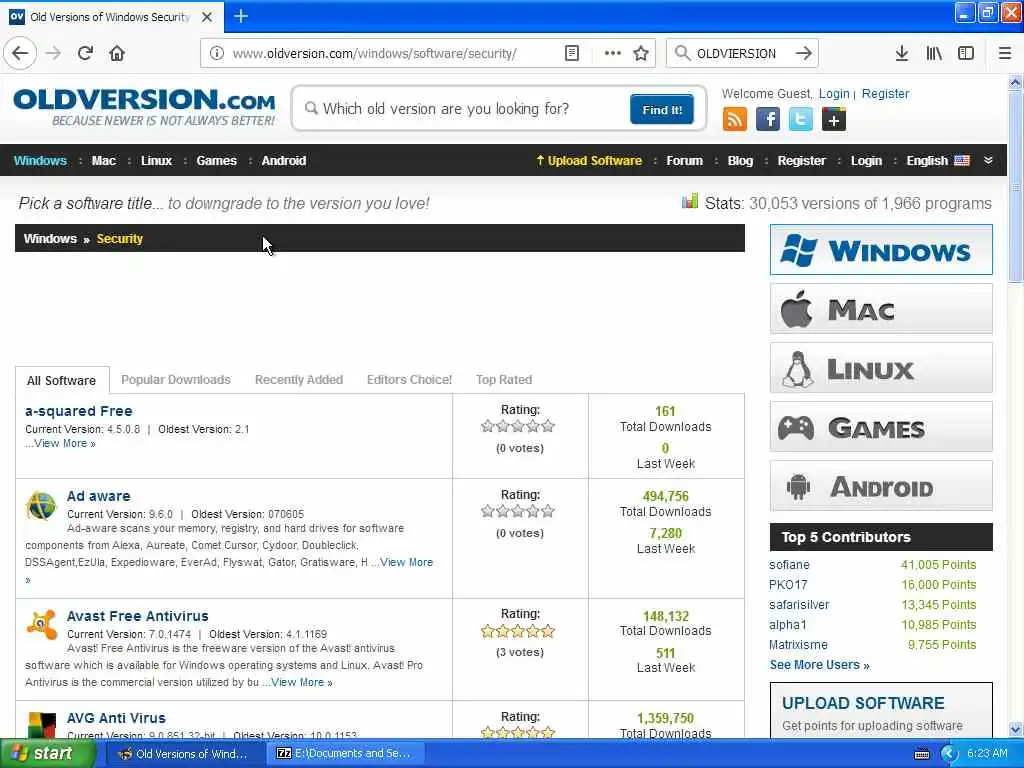This screenshot has height=768, width=1024.
Task: Switch to the Recently Added tab
Action: click(x=298, y=380)
